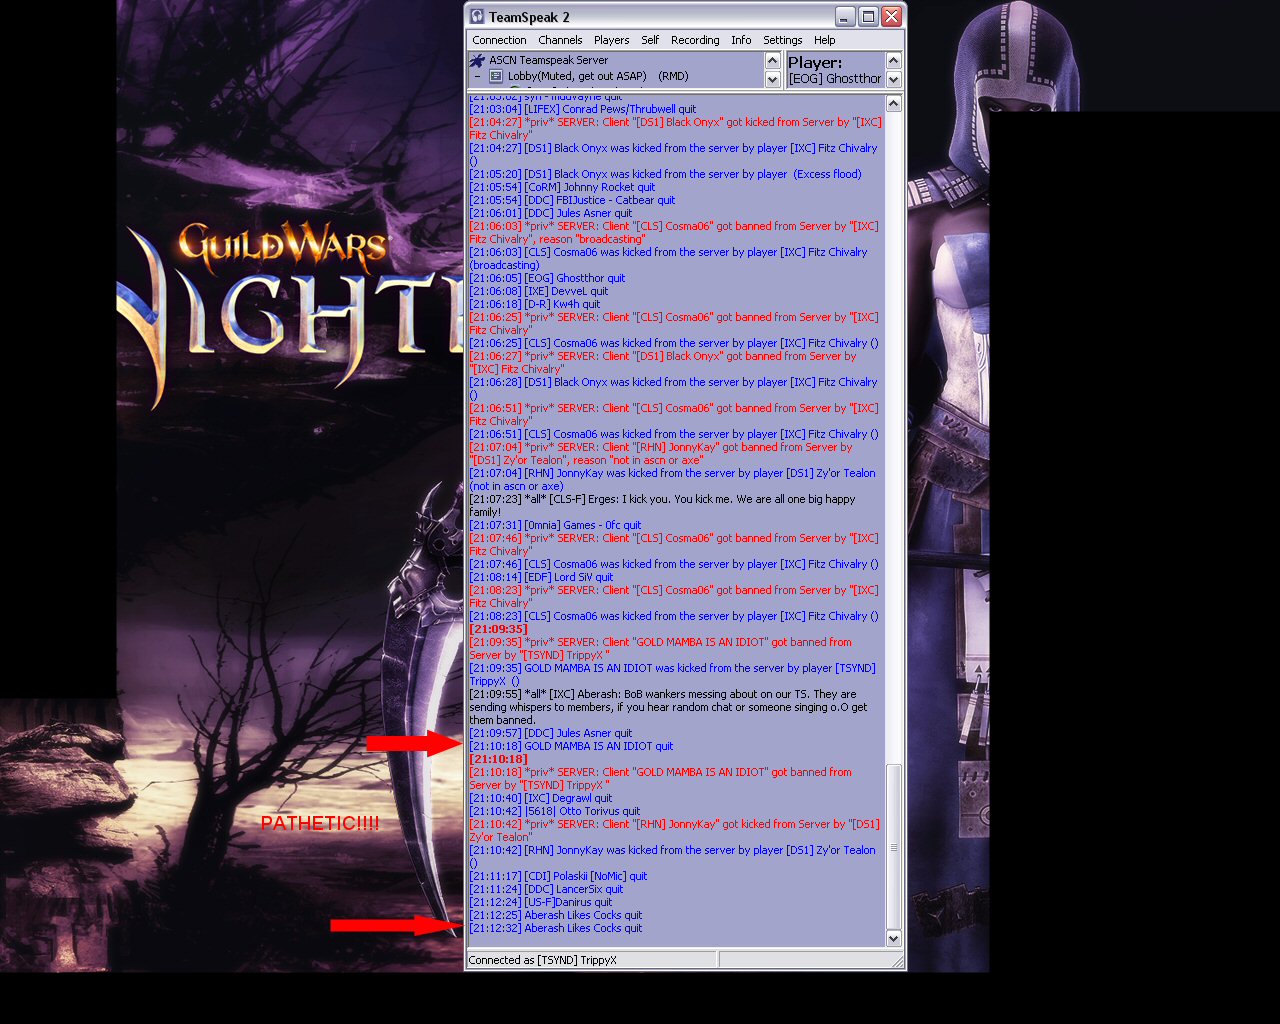The image size is (1280, 1024).
Task: Select the ASCN Teamspeak Server icon
Action: point(478,61)
